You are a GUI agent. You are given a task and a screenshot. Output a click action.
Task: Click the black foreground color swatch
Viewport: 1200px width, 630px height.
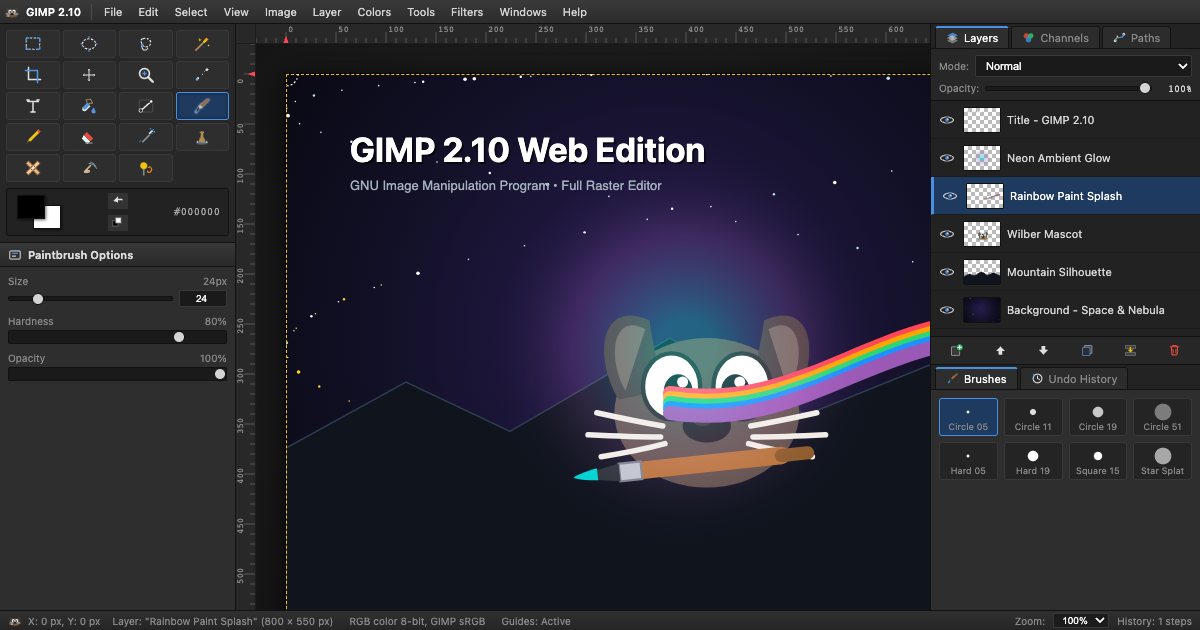29,206
